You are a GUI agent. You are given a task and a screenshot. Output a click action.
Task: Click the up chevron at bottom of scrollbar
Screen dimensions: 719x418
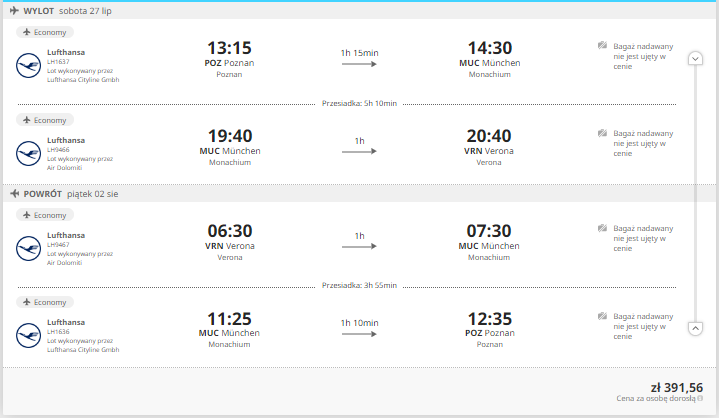(695, 329)
